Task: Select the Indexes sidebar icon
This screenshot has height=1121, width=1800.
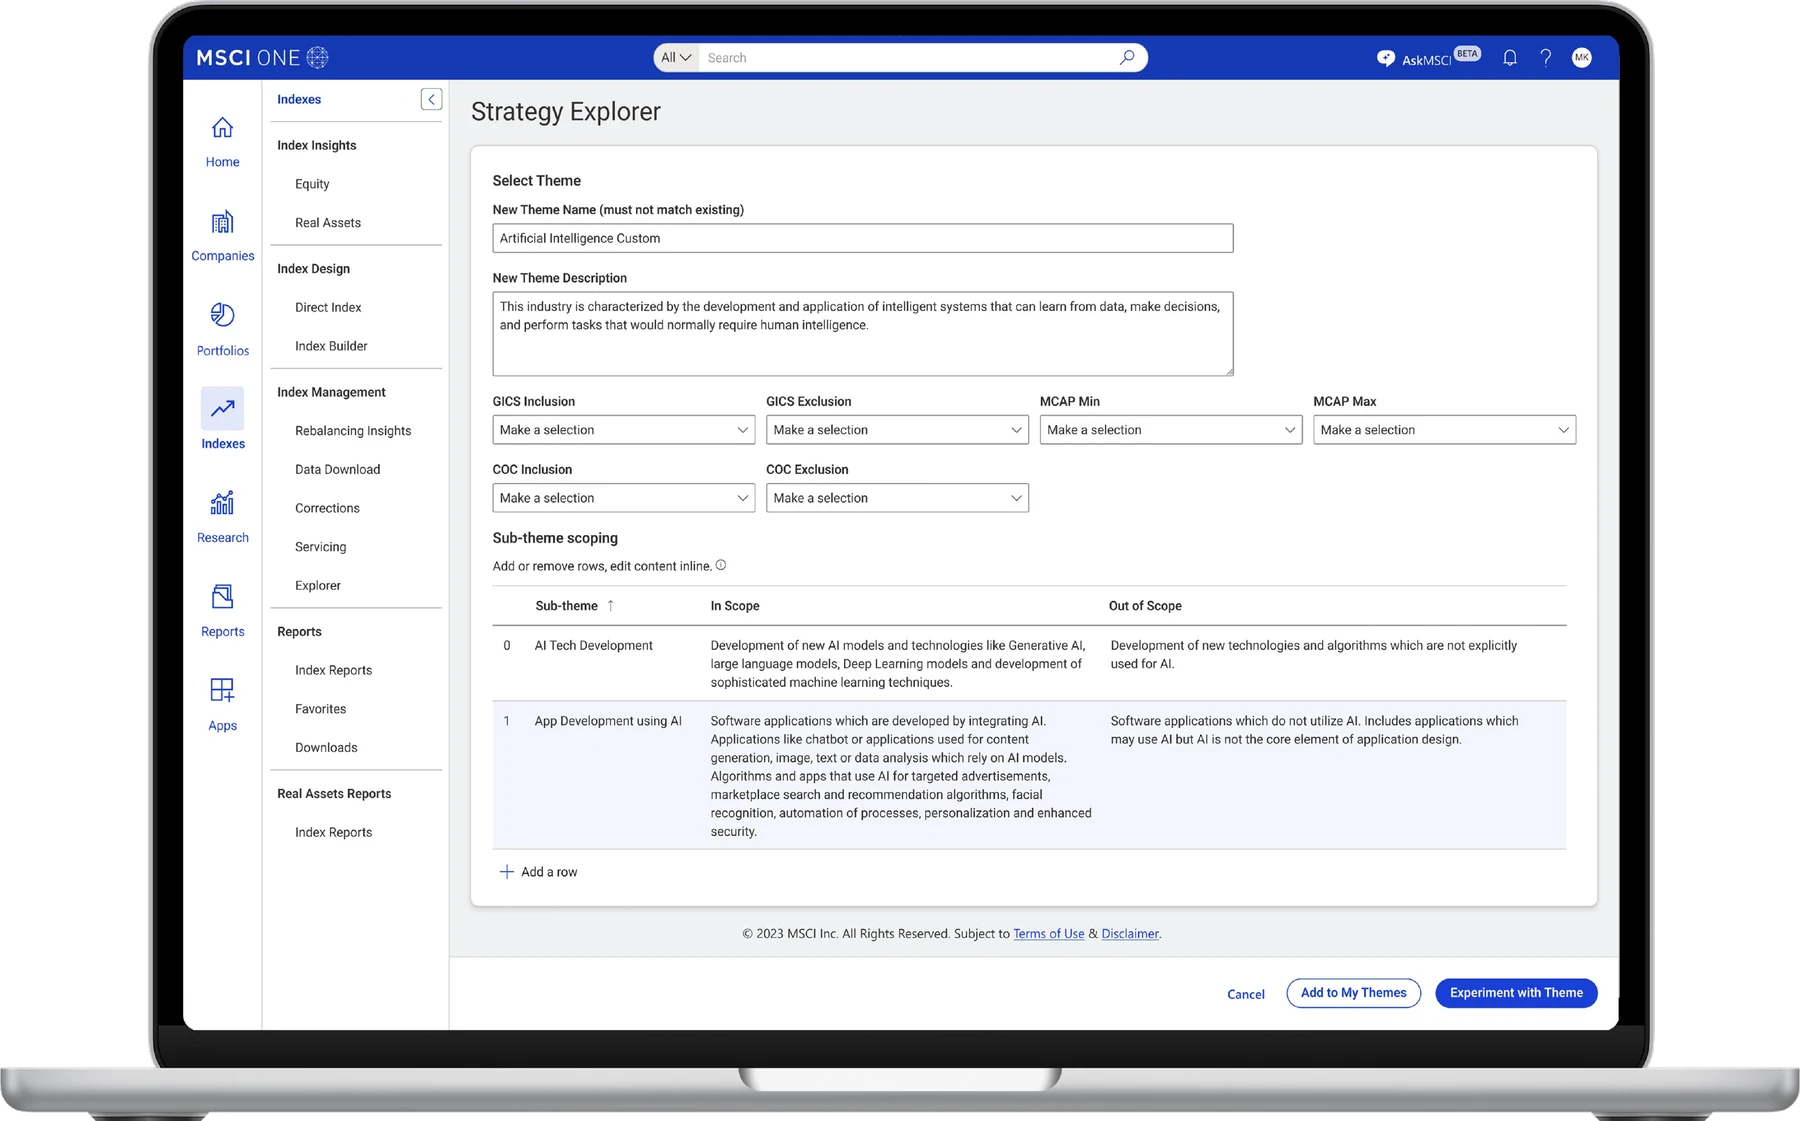Action: pos(222,408)
